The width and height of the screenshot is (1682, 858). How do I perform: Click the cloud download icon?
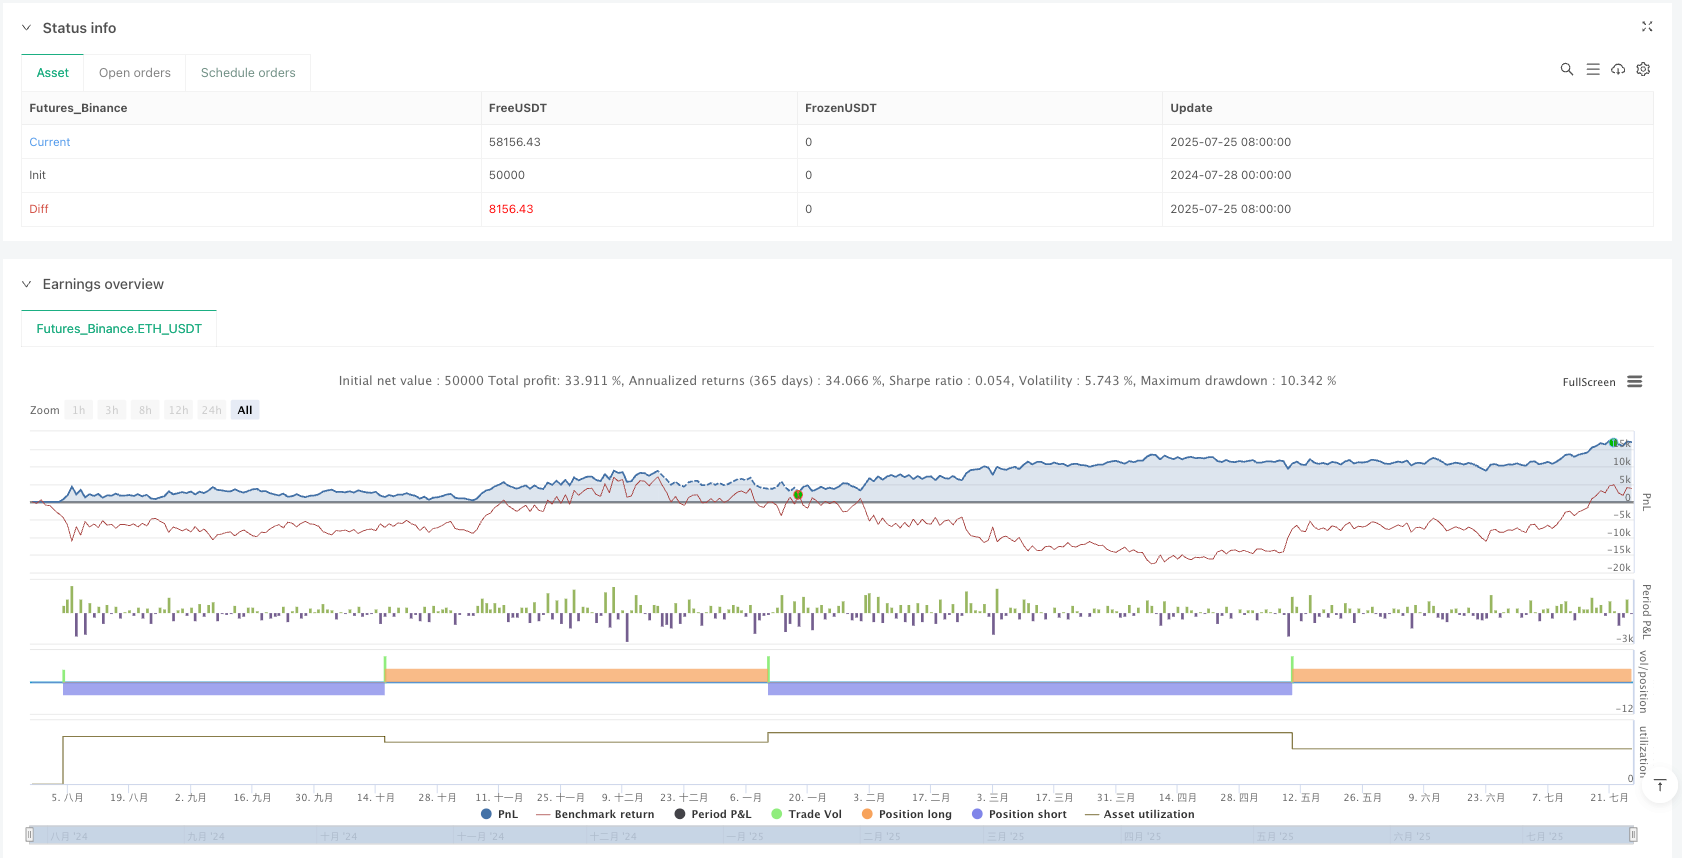(x=1617, y=69)
